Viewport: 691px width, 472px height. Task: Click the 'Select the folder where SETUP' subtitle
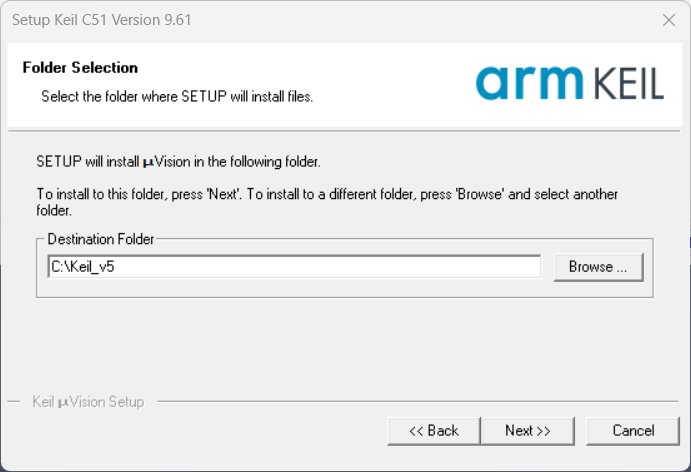[177, 97]
